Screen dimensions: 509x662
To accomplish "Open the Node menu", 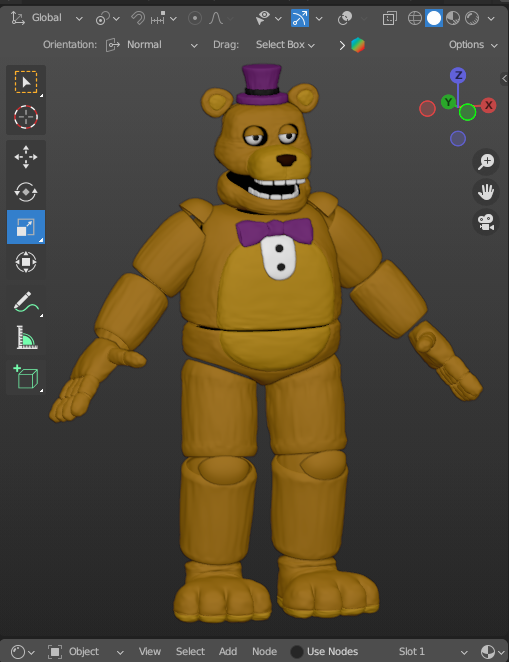I will click(x=265, y=652).
